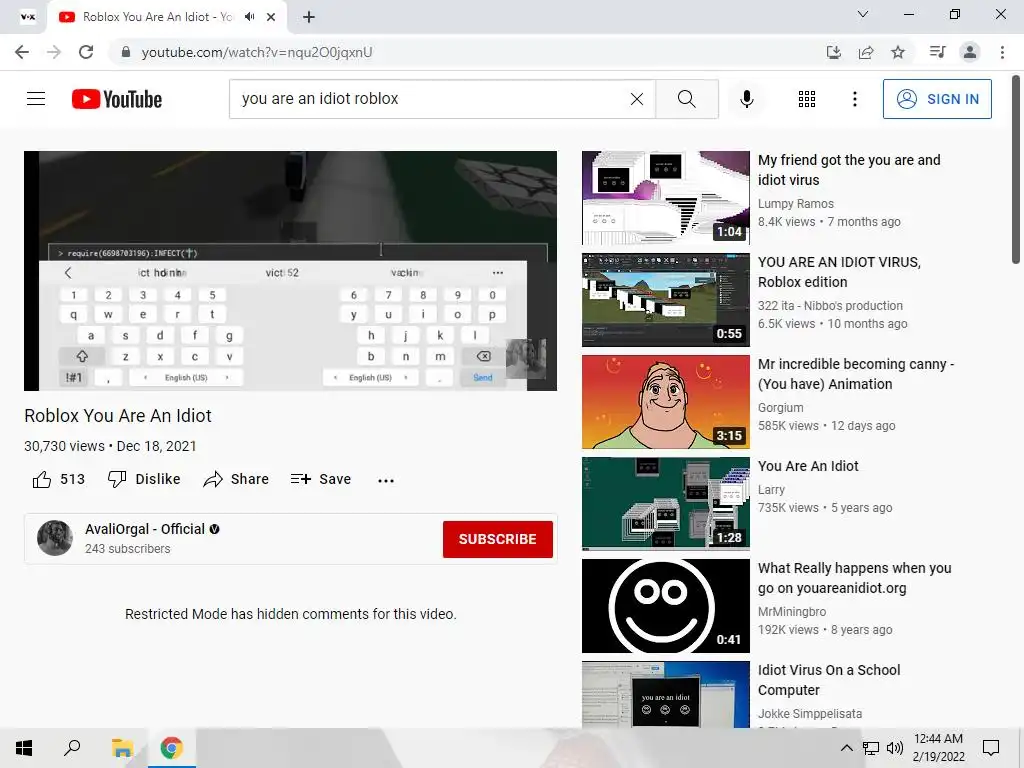This screenshot has height=768, width=1024.
Task: Open the Windows notification center
Action: click(991, 748)
